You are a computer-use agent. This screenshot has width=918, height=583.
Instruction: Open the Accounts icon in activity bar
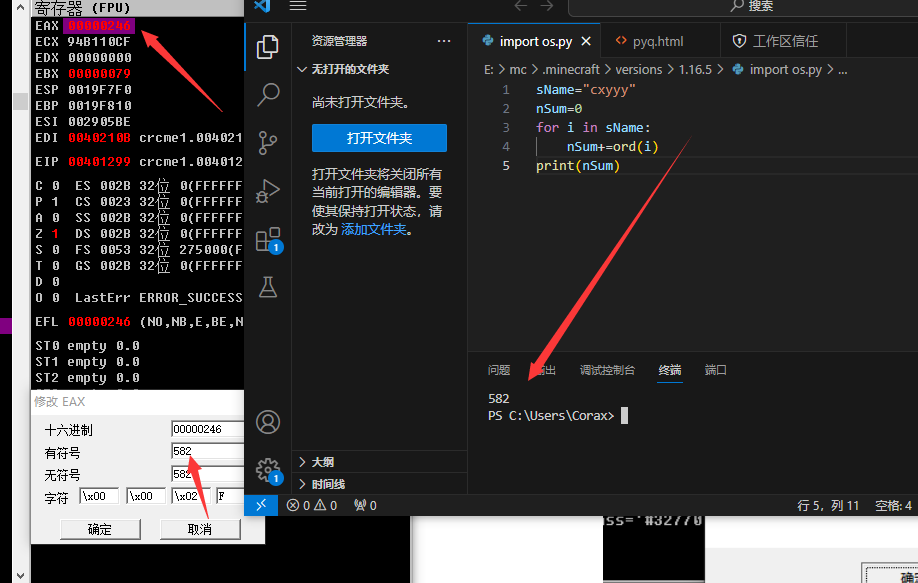pyautogui.click(x=268, y=421)
